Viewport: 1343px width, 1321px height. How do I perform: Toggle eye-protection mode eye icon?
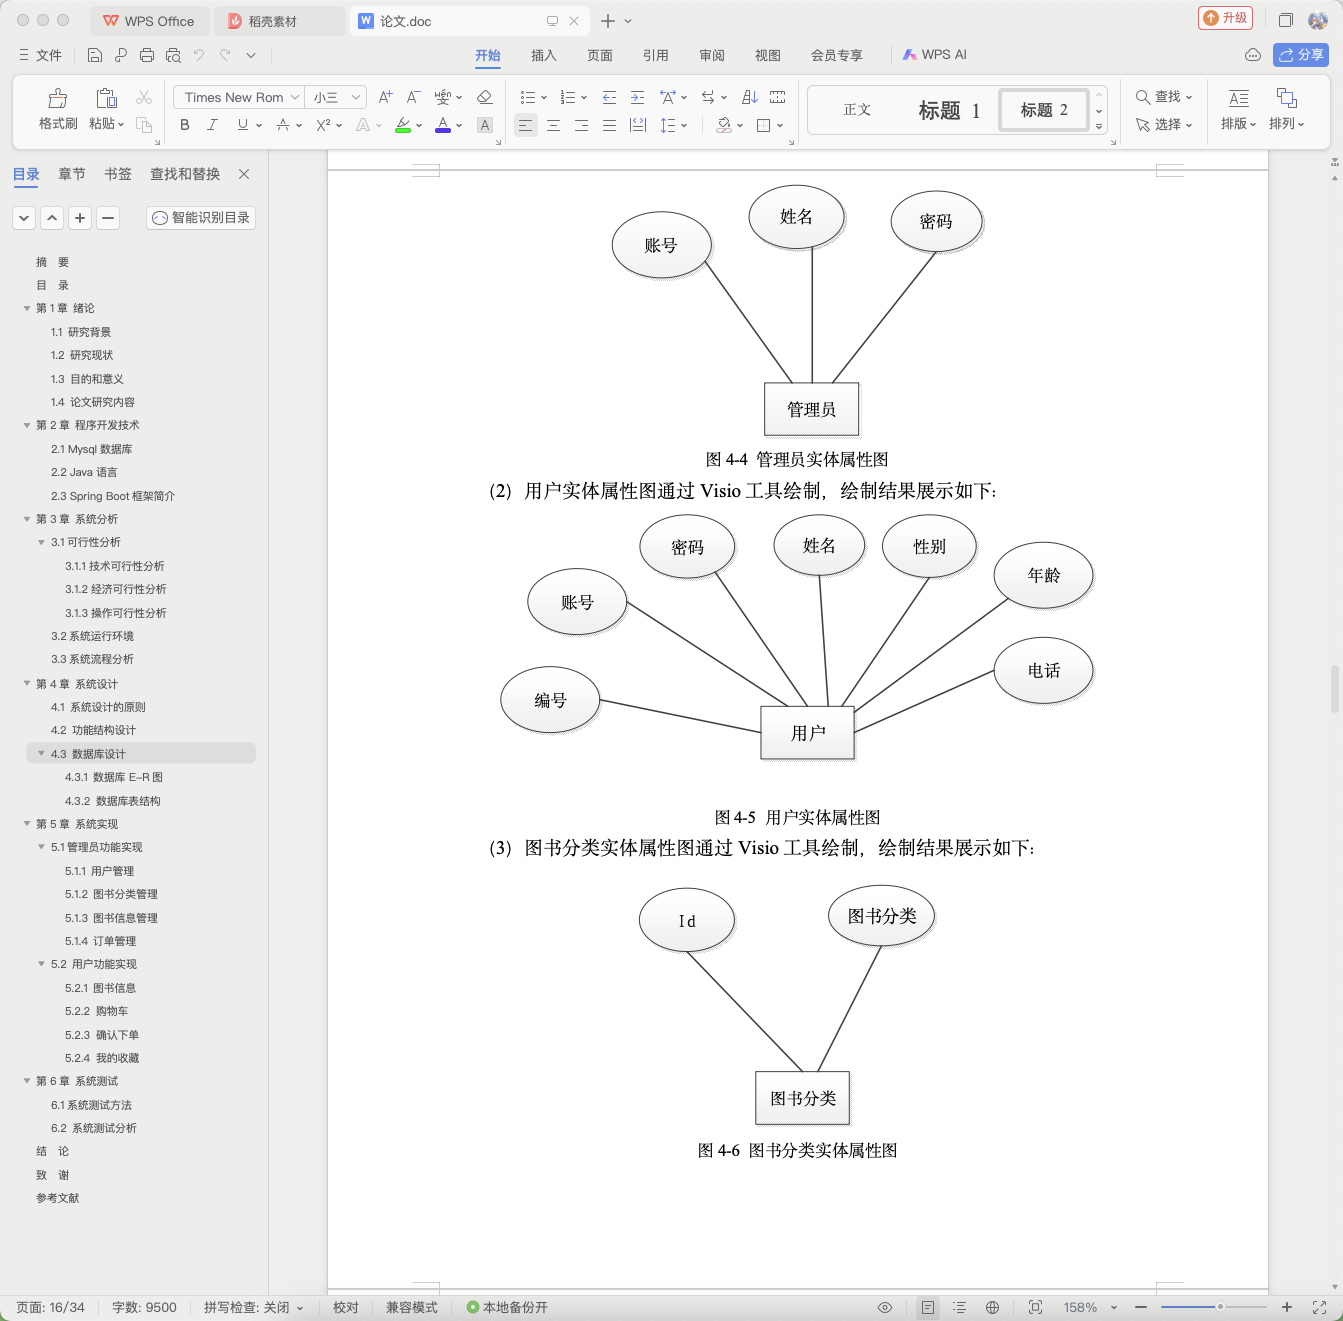(885, 1307)
